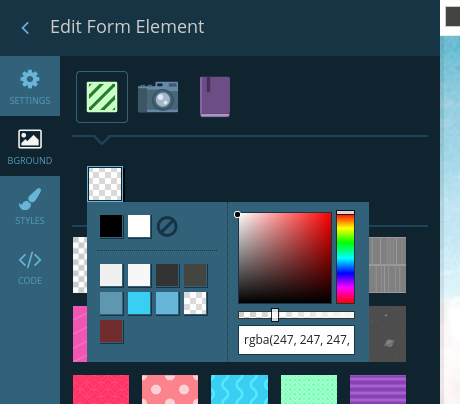460x404 pixels.
Task: Switch to the BGROUND tab
Action: (30, 146)
